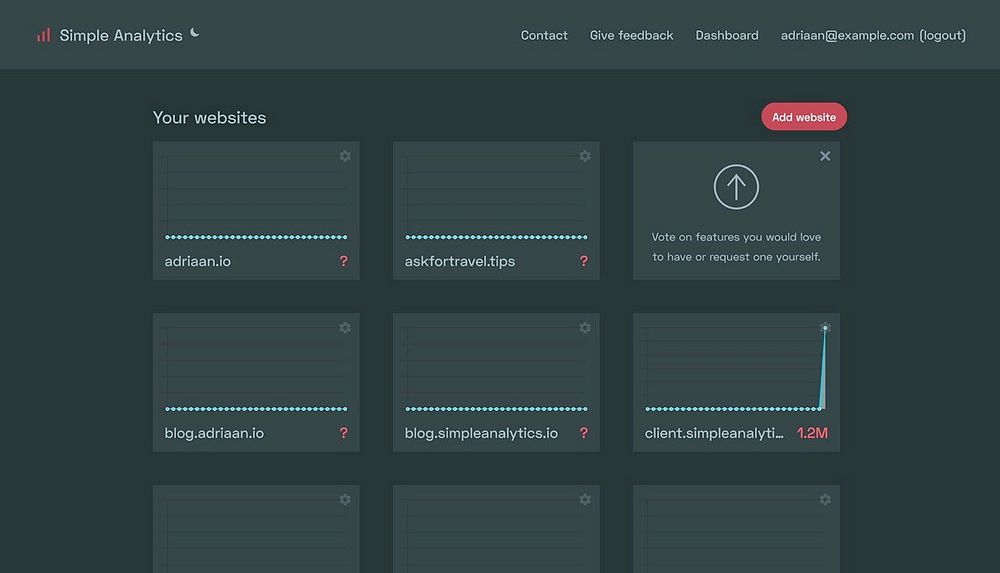Image resolution: width=1000 pixels, height=573 pixels.
Task: Open the blog.adriaan.io chart thumbnail
Action: click(x=256, y=368)
